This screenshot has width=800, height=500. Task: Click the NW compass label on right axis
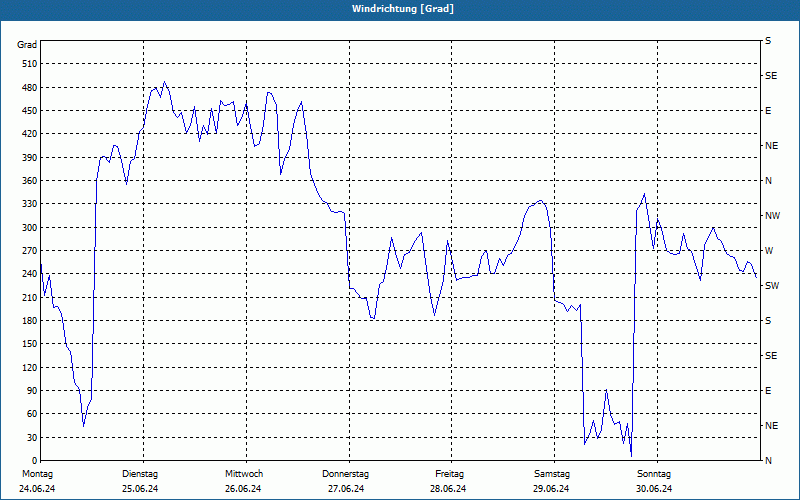point(772,216)
